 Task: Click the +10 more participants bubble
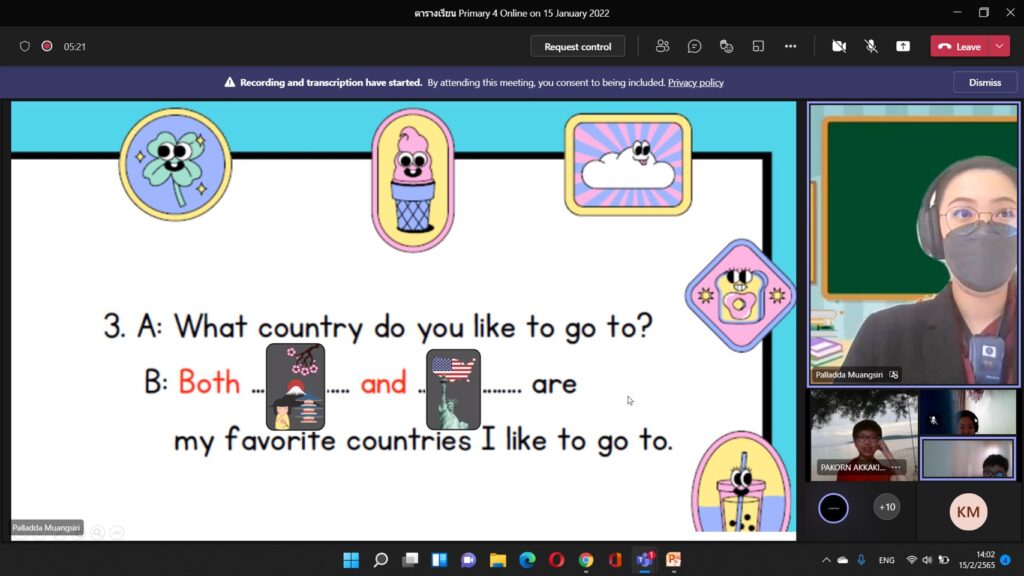tap(887, 507)
